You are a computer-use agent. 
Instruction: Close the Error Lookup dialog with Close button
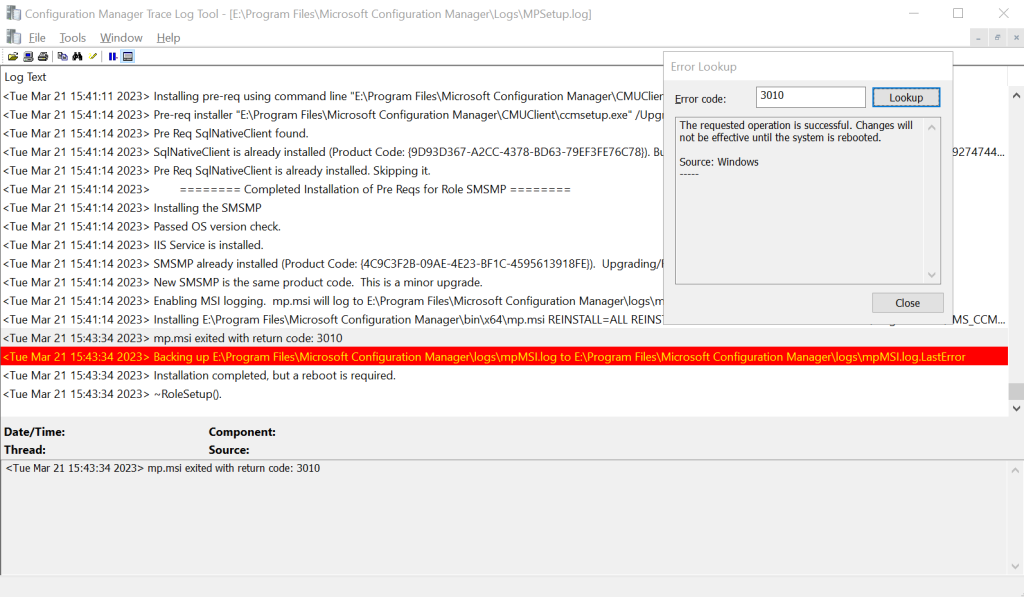pyautogui.click(x=907, y=303)
